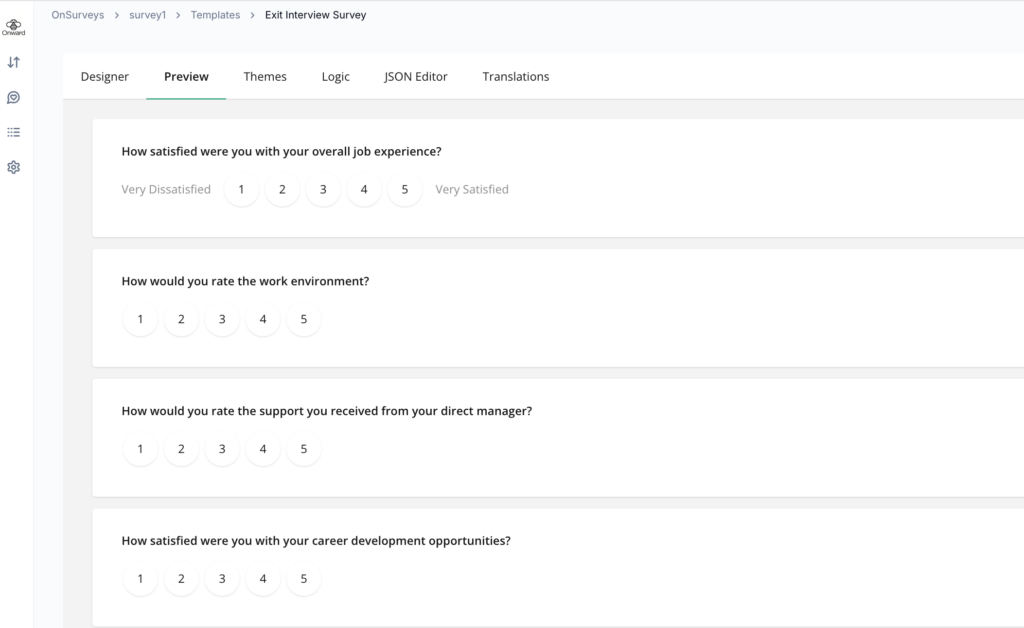Open the list view icon in sidebar

[14, 132]
